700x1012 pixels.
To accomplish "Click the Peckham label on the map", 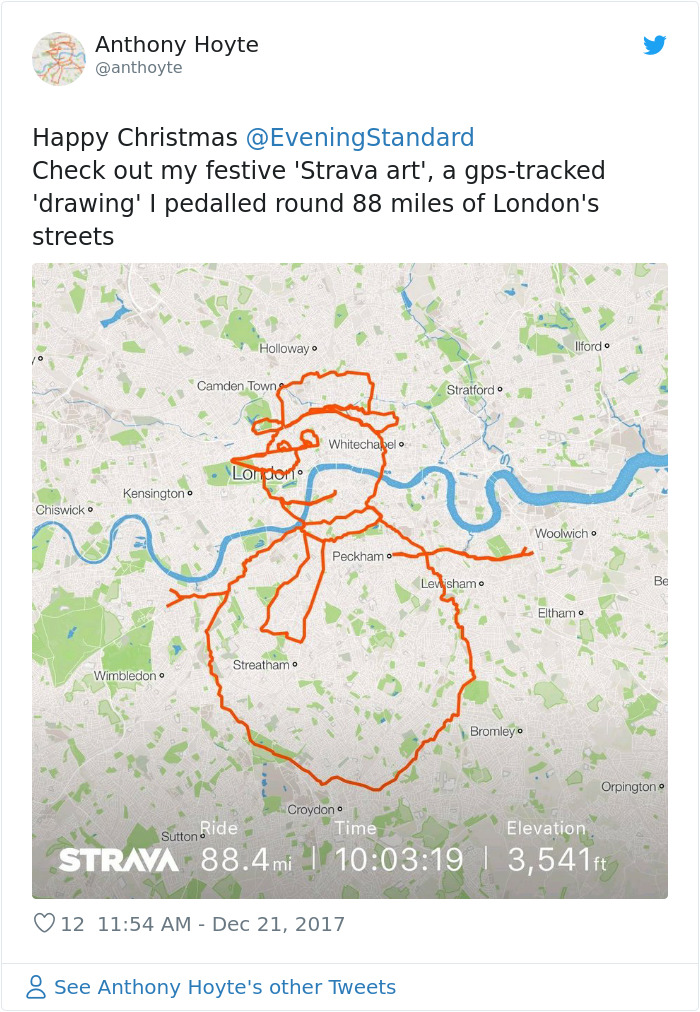I will pos(360,555).
